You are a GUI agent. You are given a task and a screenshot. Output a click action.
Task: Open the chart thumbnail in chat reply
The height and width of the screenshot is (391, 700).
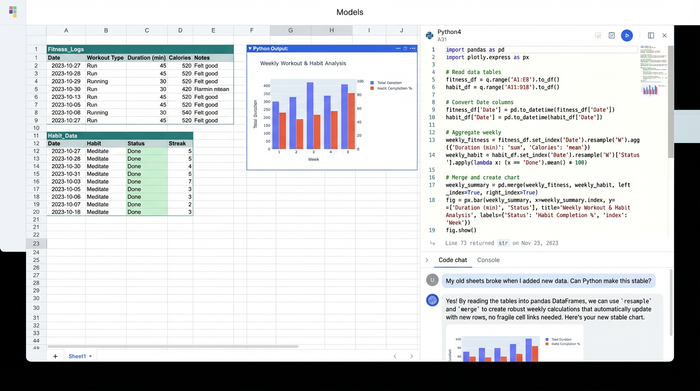tap(514, 343)
